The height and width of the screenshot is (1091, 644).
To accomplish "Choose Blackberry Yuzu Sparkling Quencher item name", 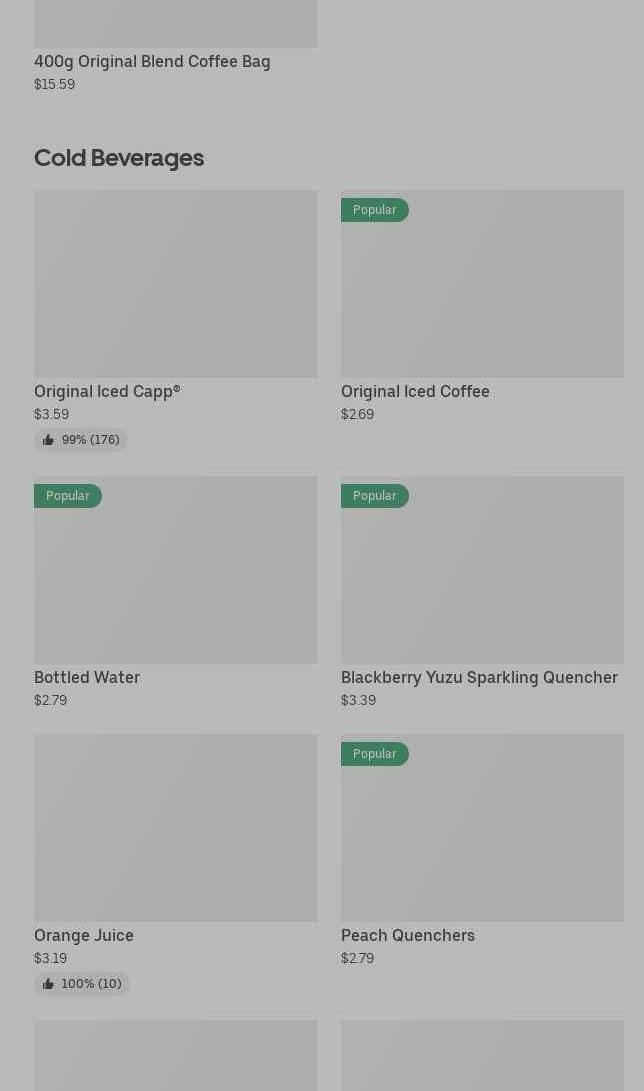I will pyautogui.click(x=479, y=678).
